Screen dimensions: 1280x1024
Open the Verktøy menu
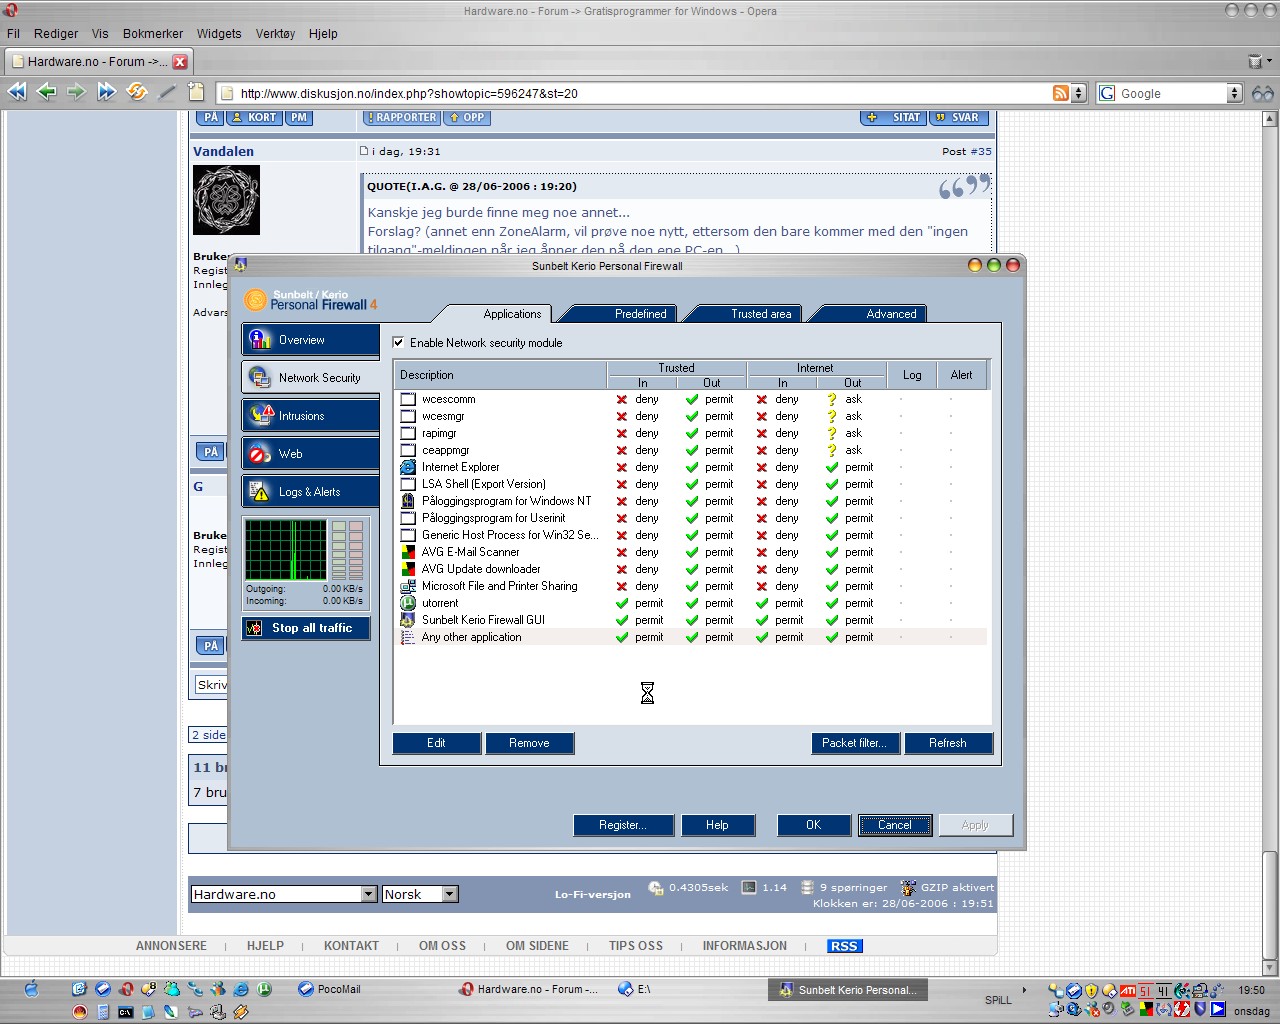pos(275,33)
